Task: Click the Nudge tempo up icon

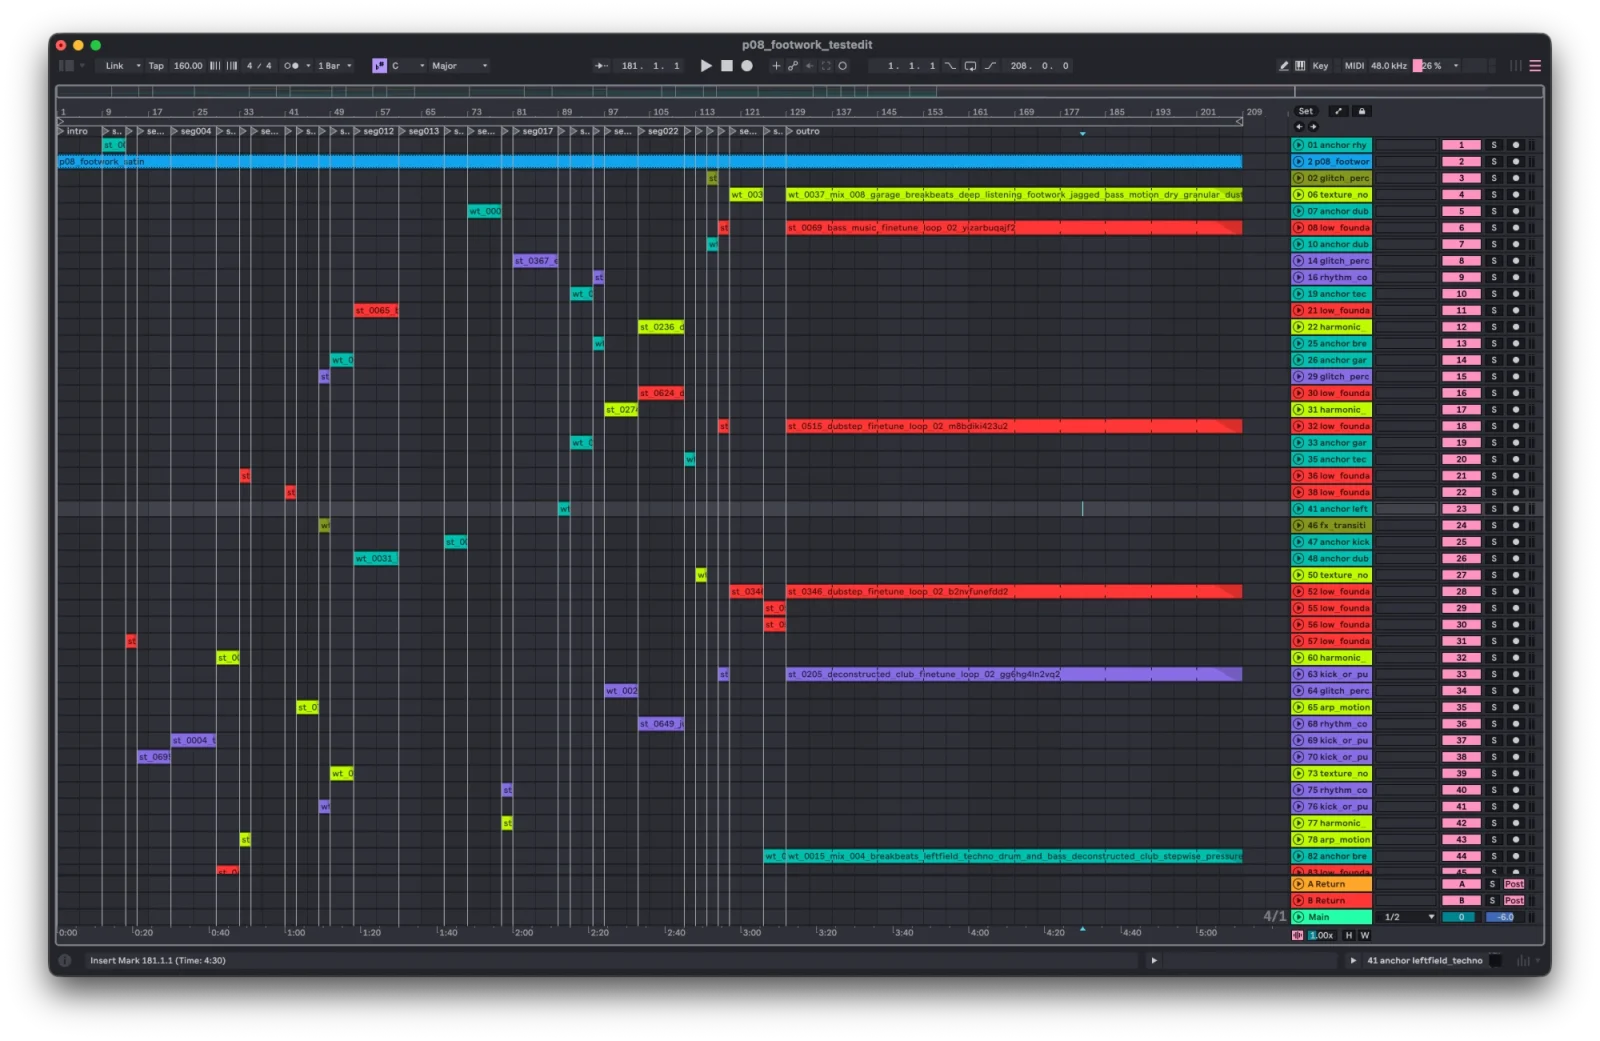Action: click(232, 66)
